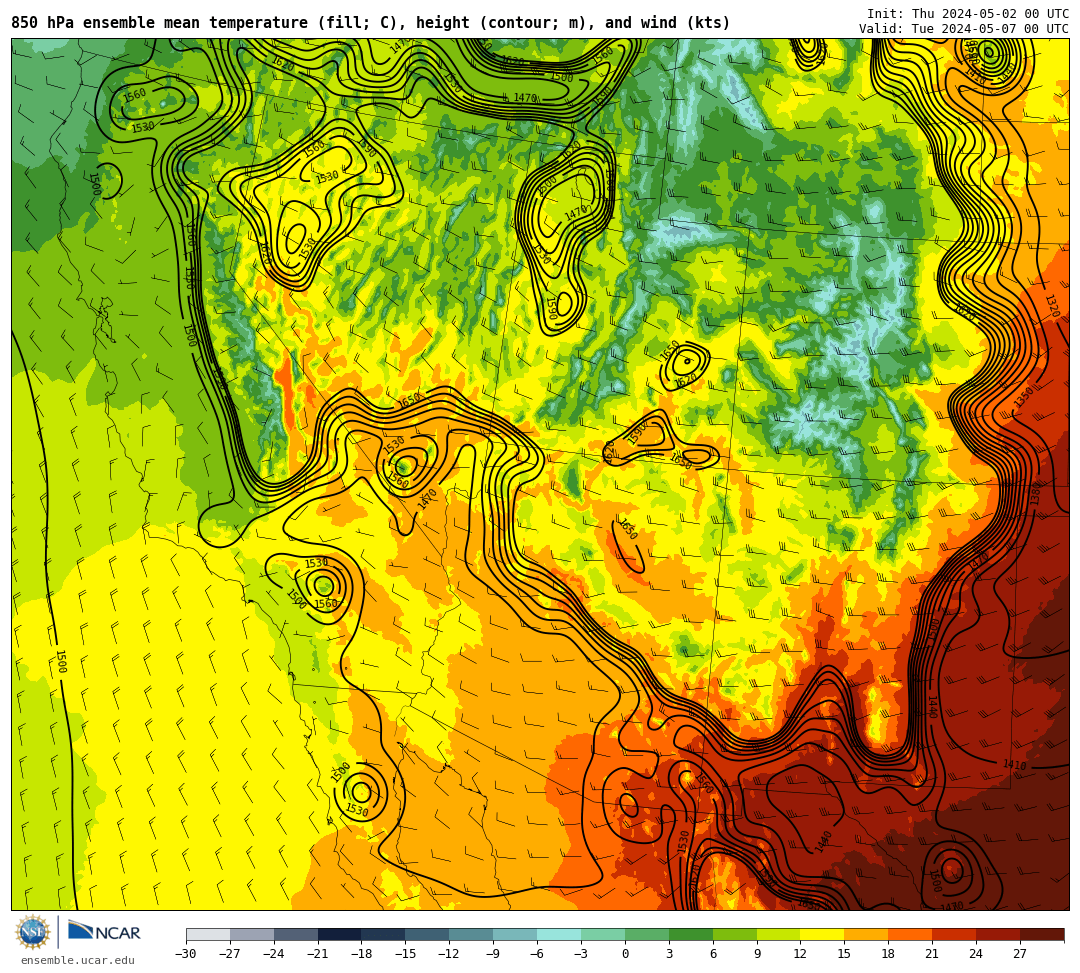The height and width of the screenshot is (973, 1080).
Task: Click the 27 colorbar tick label
Action: point(1020,954)
